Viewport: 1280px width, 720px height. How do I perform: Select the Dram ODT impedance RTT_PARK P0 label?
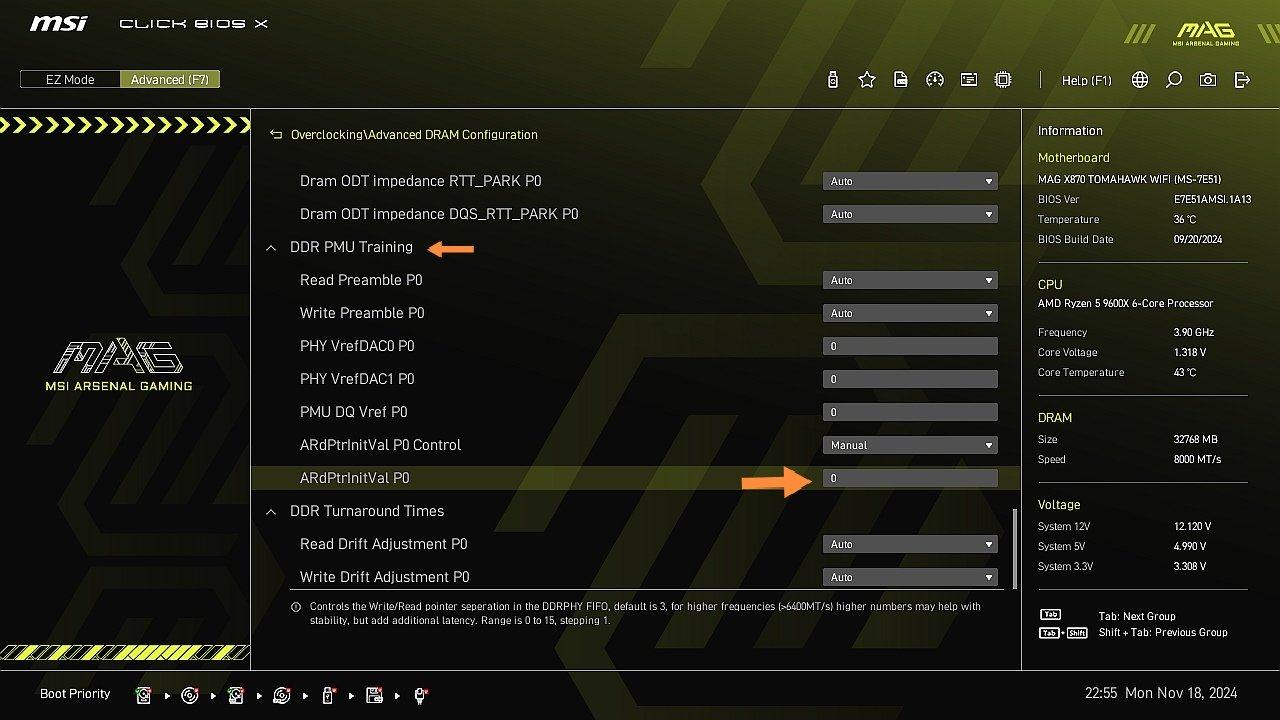point(421,181)
